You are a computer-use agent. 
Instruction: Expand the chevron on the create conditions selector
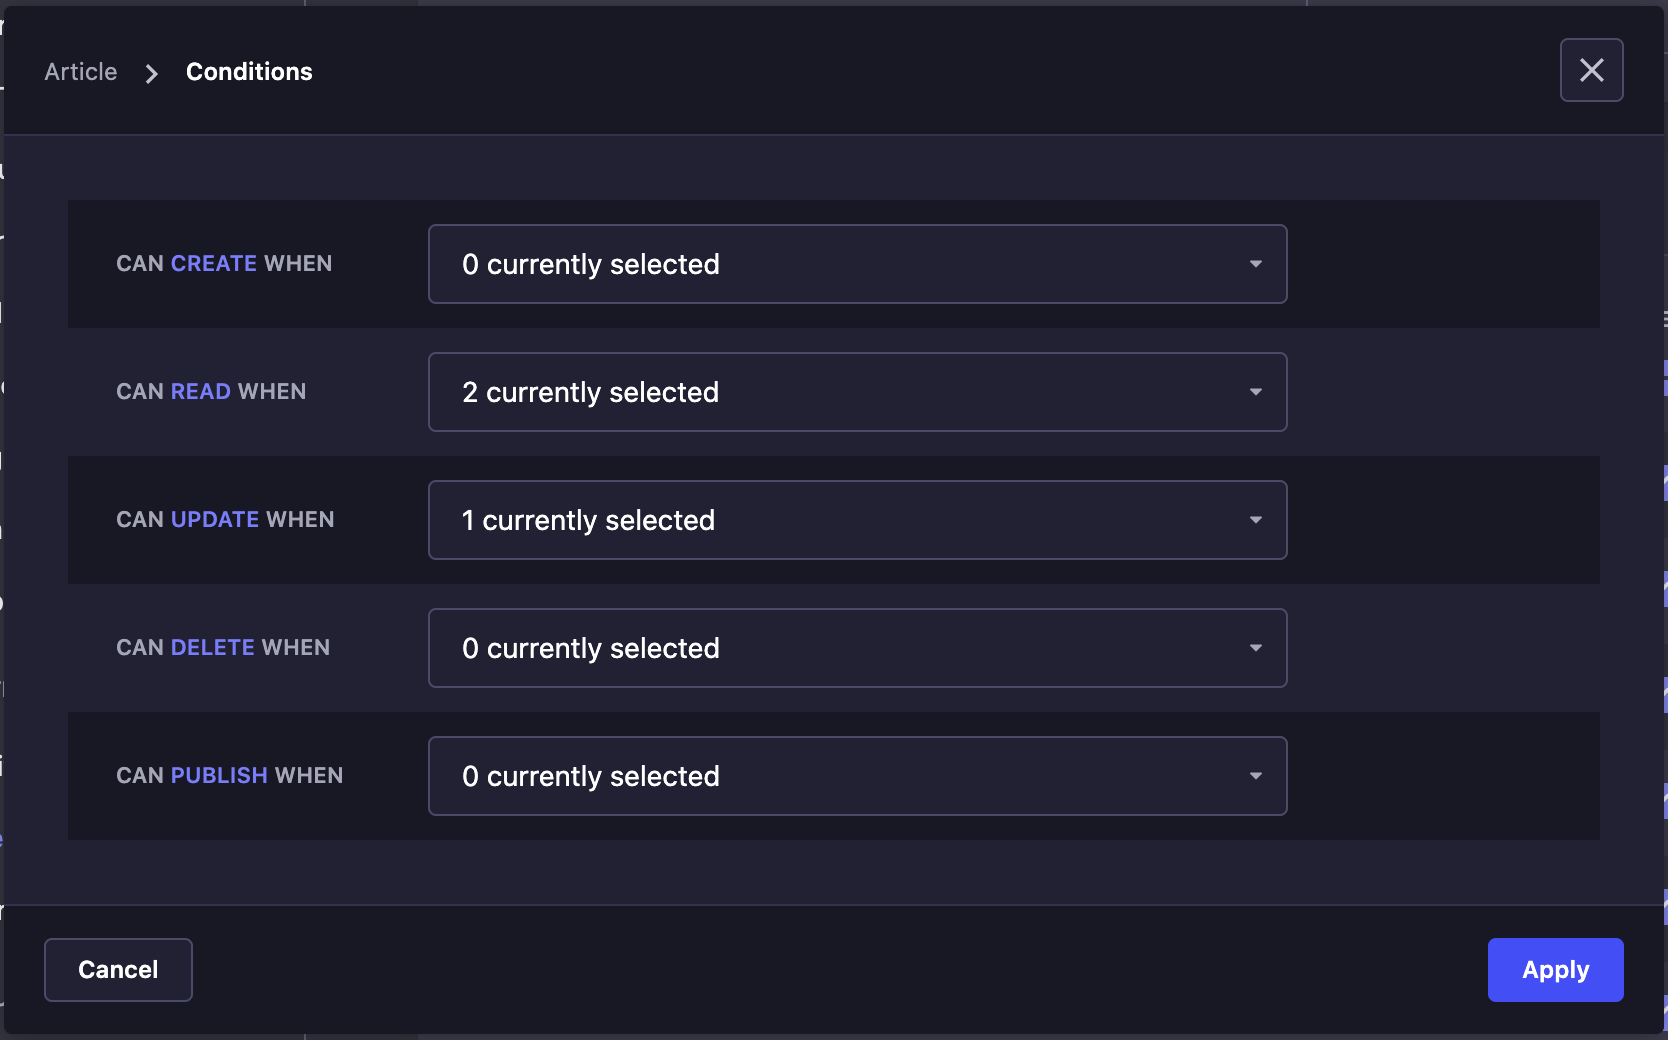1256,264
